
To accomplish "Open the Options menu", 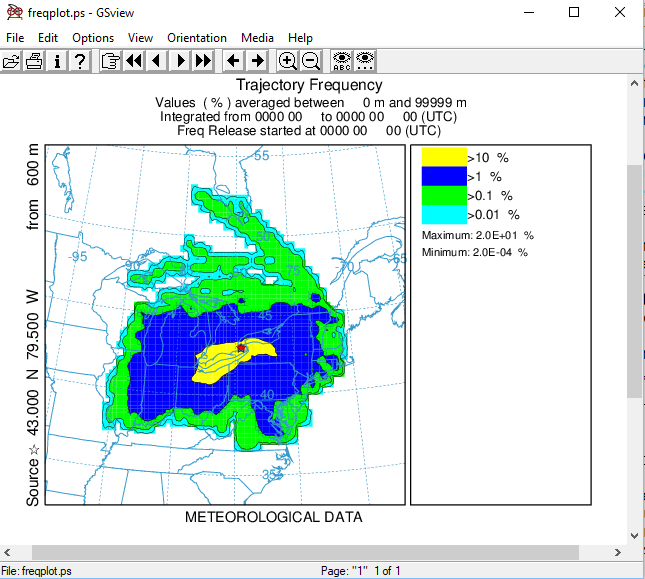I will pos(93,38).
